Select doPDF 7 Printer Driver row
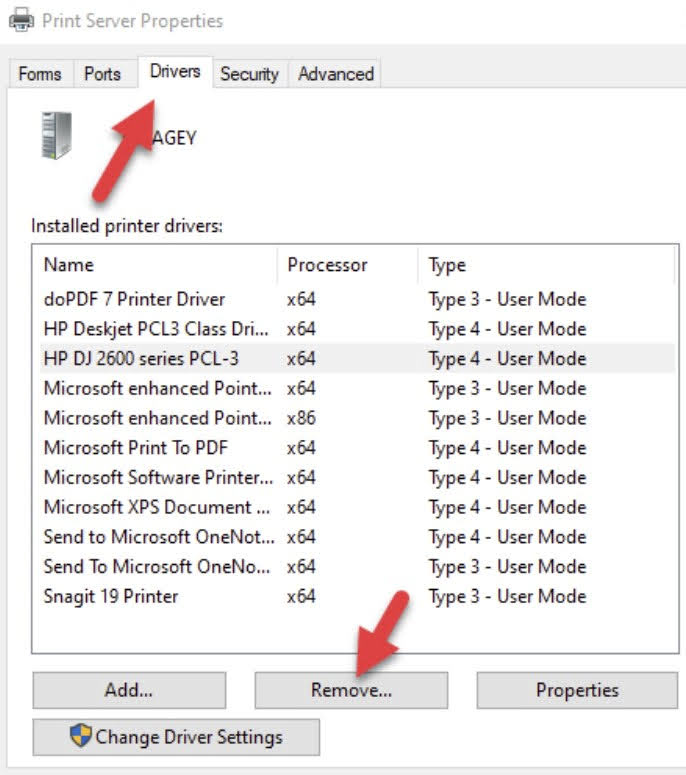 358,300
